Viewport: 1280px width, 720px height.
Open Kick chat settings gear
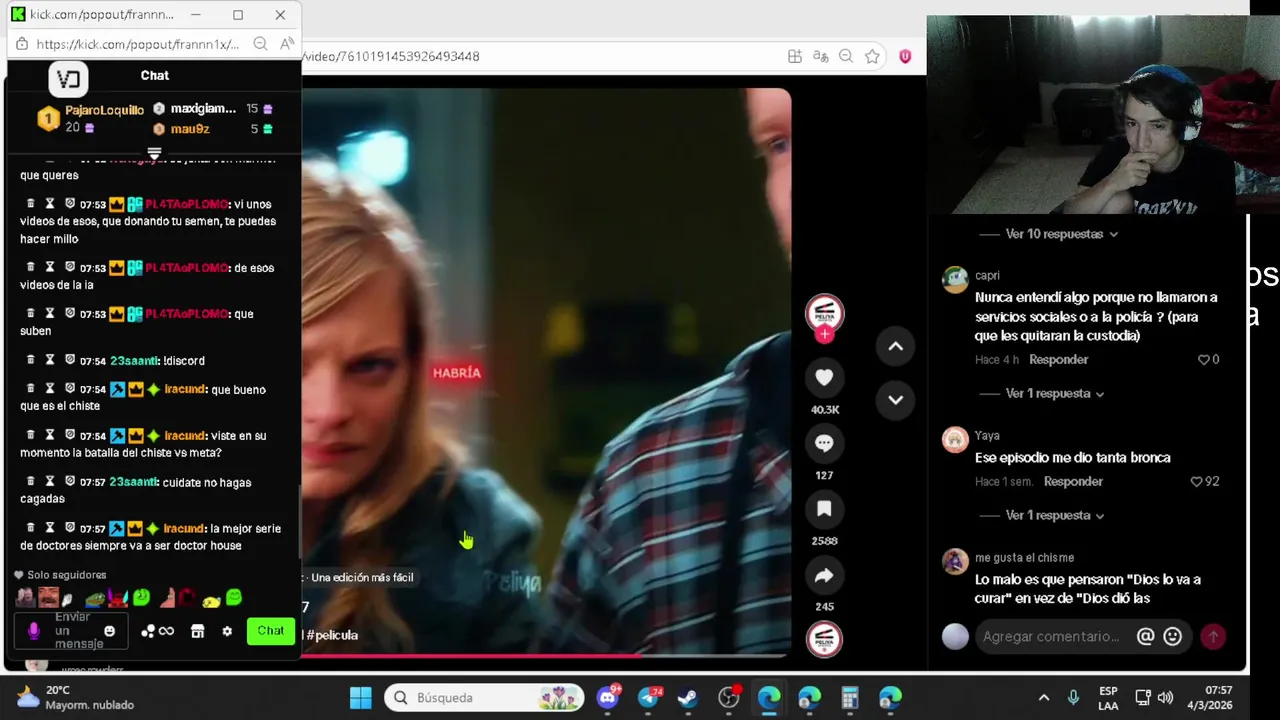coord(227,631)
